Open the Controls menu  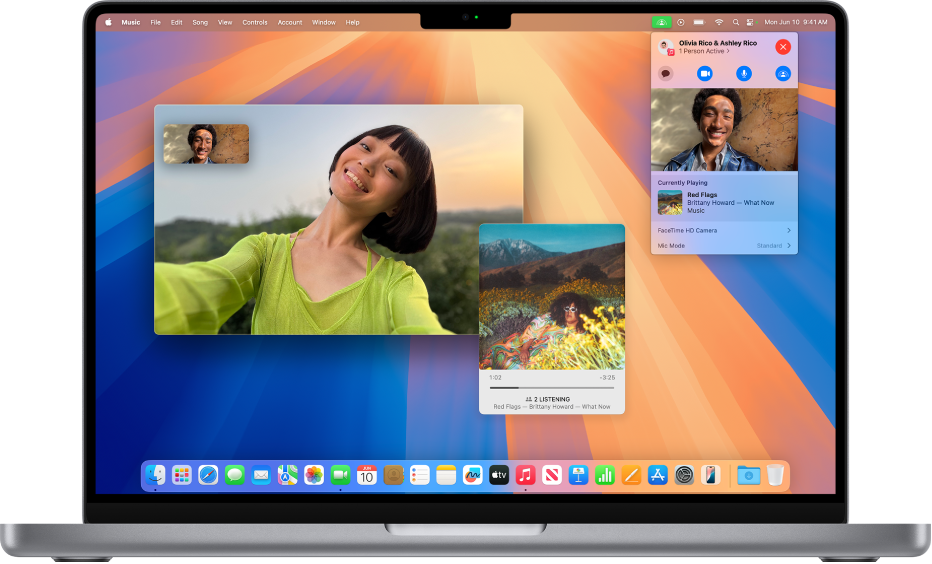[x=255, y=21]
